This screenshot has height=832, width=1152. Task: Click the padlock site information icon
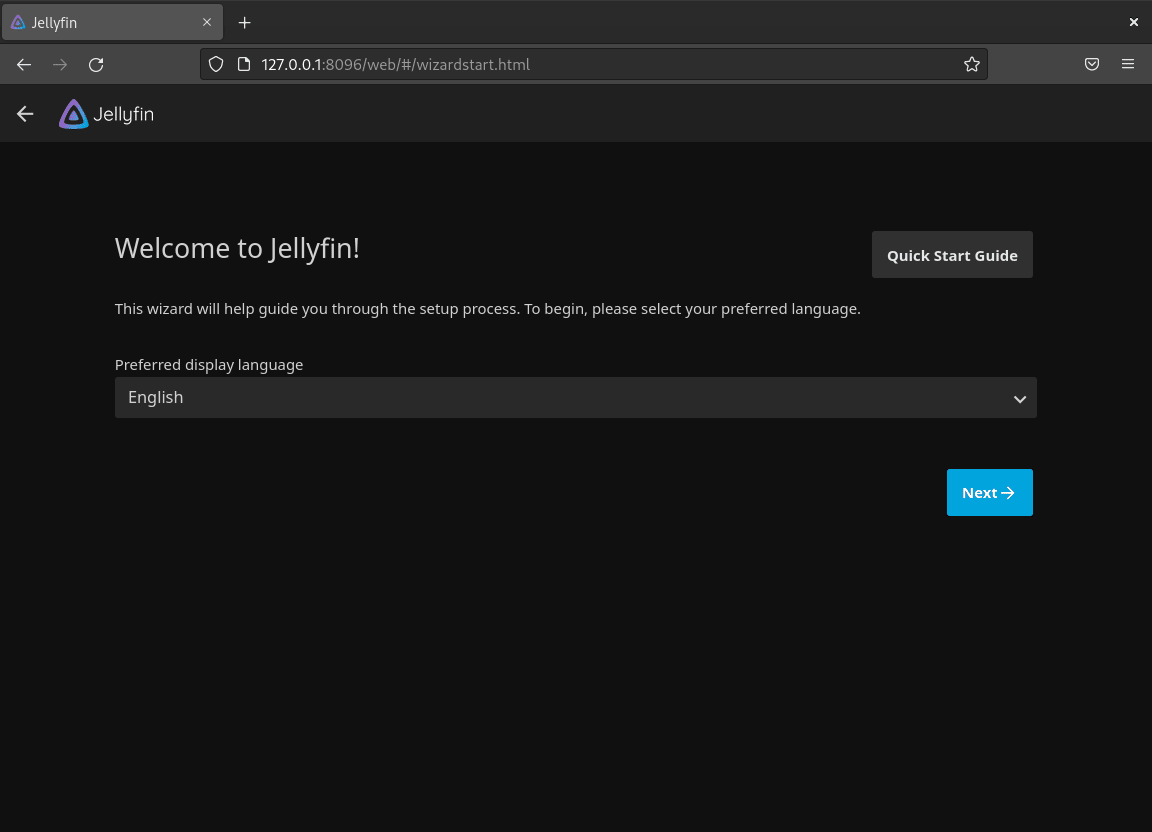point(243,64)
